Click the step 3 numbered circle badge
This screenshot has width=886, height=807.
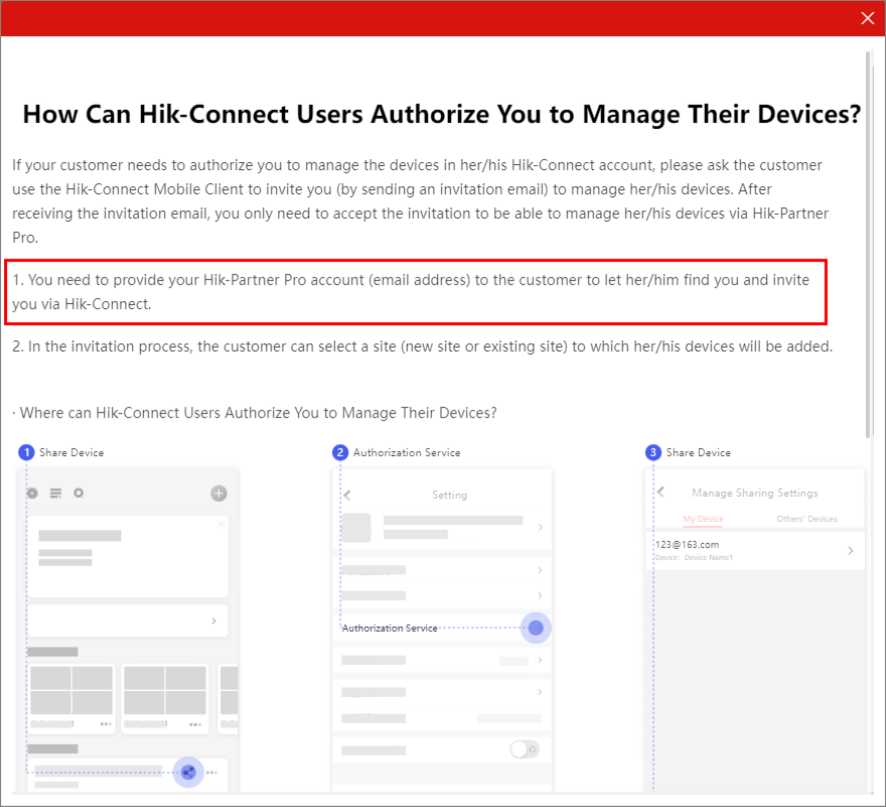click(654, 453)
